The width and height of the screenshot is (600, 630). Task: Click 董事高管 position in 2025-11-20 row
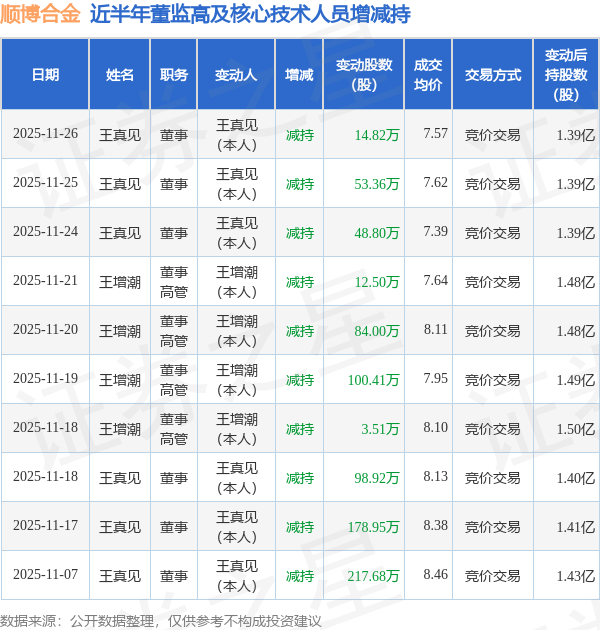[174, 331]
